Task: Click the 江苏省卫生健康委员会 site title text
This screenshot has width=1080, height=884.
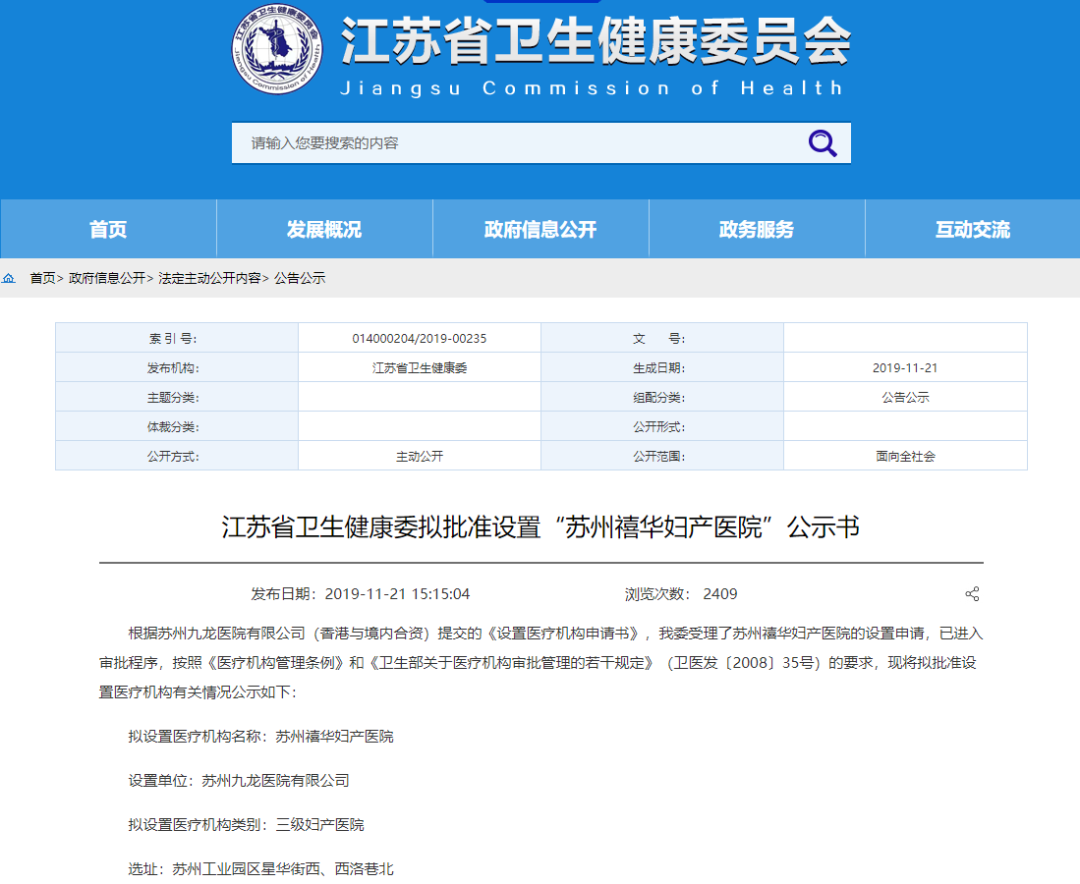Action: coord(595,42)
